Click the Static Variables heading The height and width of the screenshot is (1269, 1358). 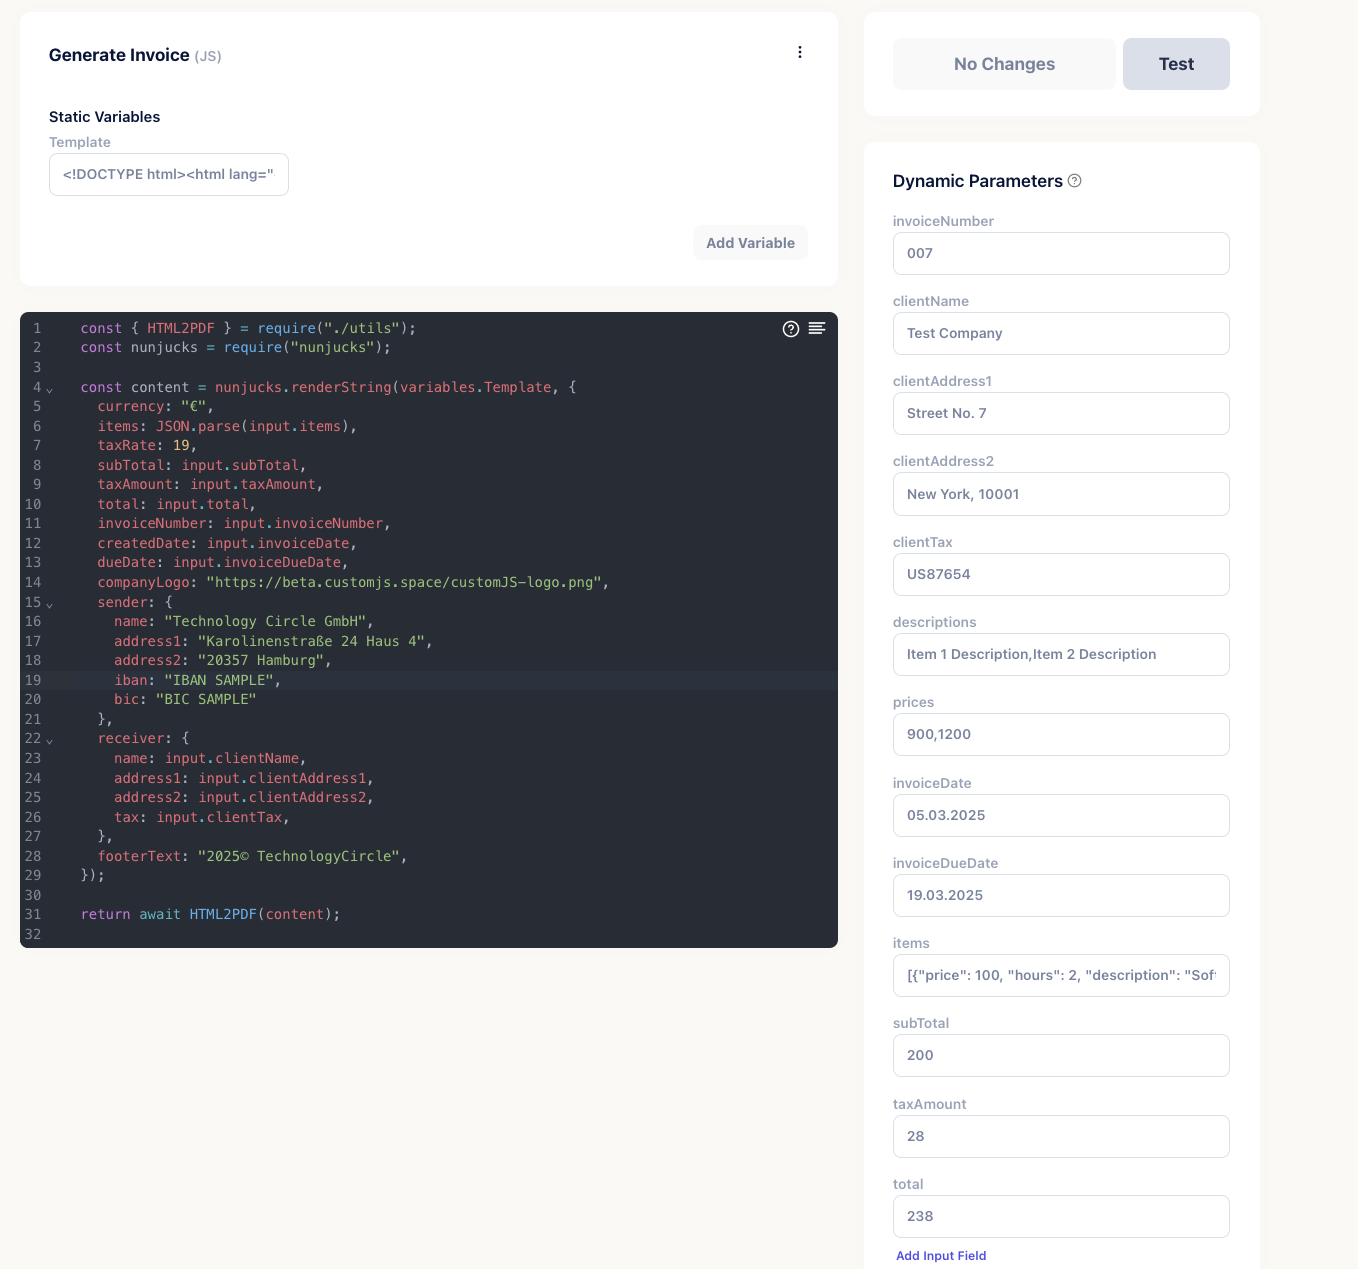tap(105, 117)
